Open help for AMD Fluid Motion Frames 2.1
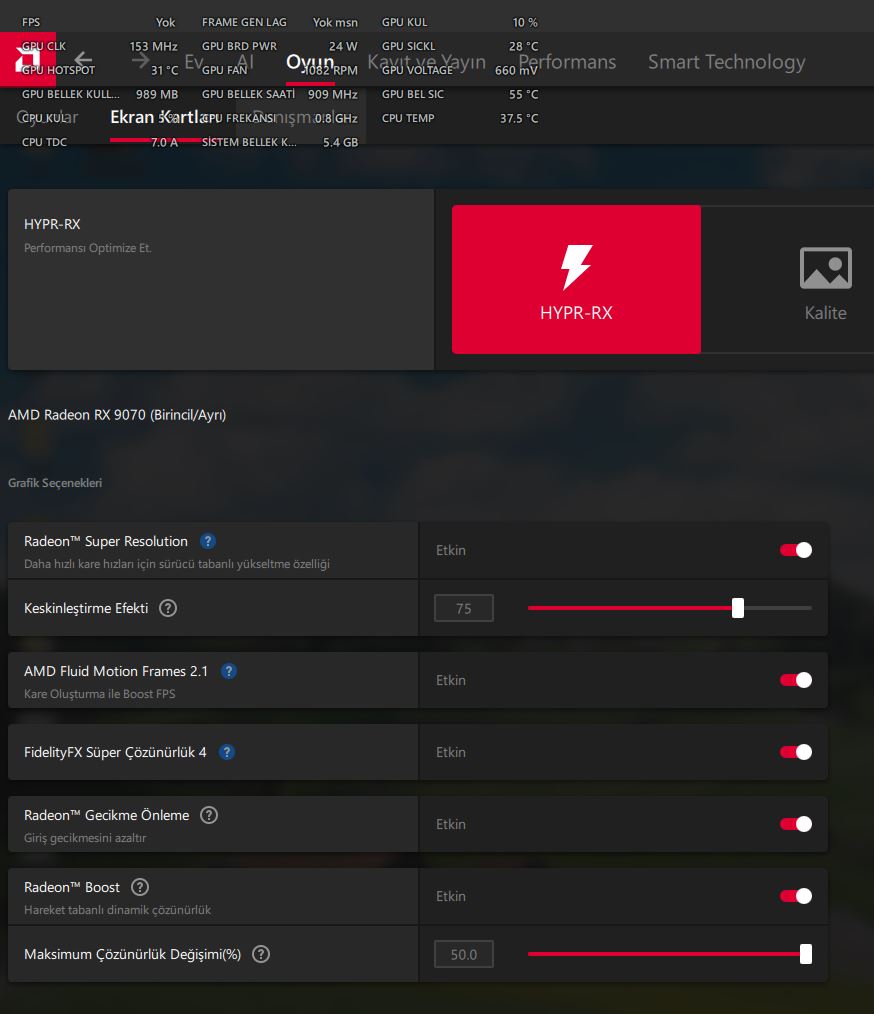The width and height of the screenshot is (874, 1014). pos(229,671)
